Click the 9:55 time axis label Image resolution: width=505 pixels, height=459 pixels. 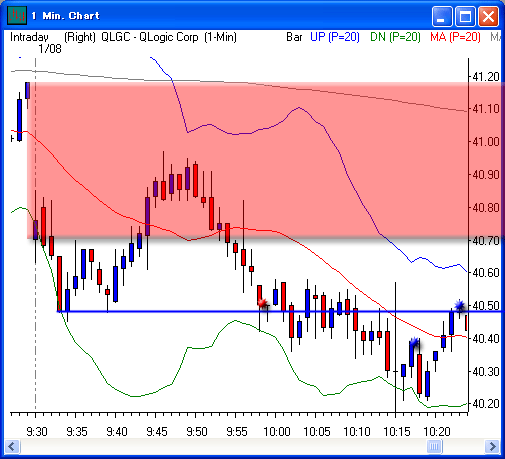pyautogui.click(x=237, y=432)
